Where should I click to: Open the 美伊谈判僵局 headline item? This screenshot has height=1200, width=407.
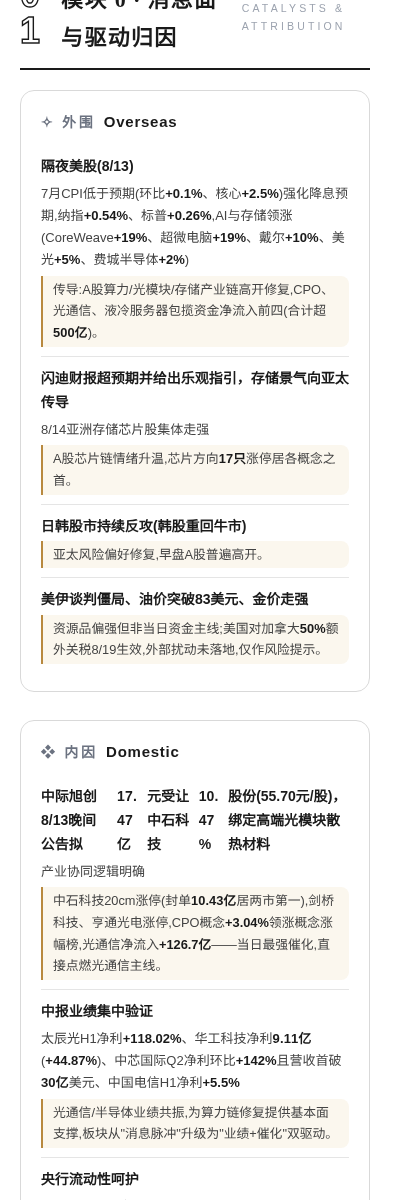pyautogui.click(x=175, y=599)
